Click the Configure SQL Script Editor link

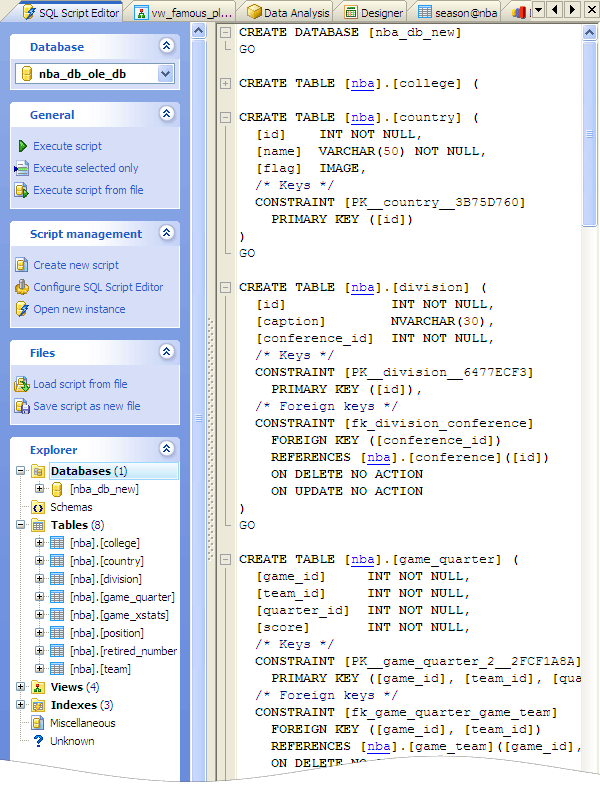(x=98, y=287)
